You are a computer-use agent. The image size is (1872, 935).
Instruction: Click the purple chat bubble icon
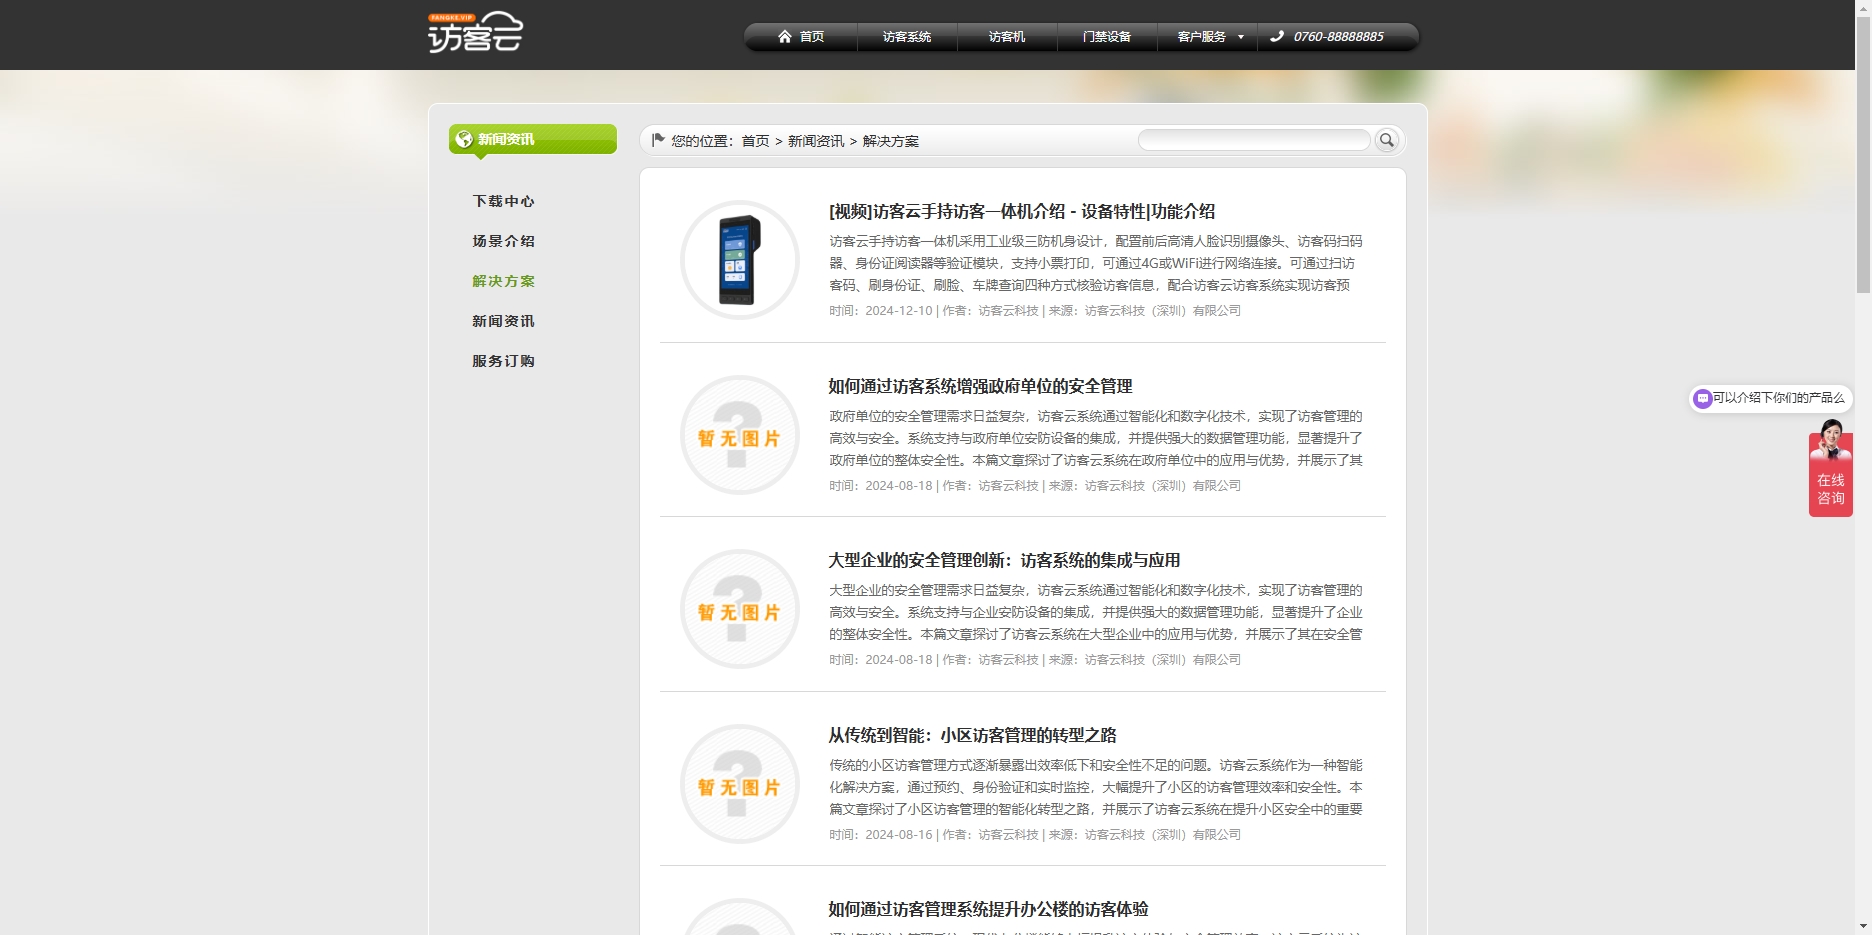coord(1702,398)
